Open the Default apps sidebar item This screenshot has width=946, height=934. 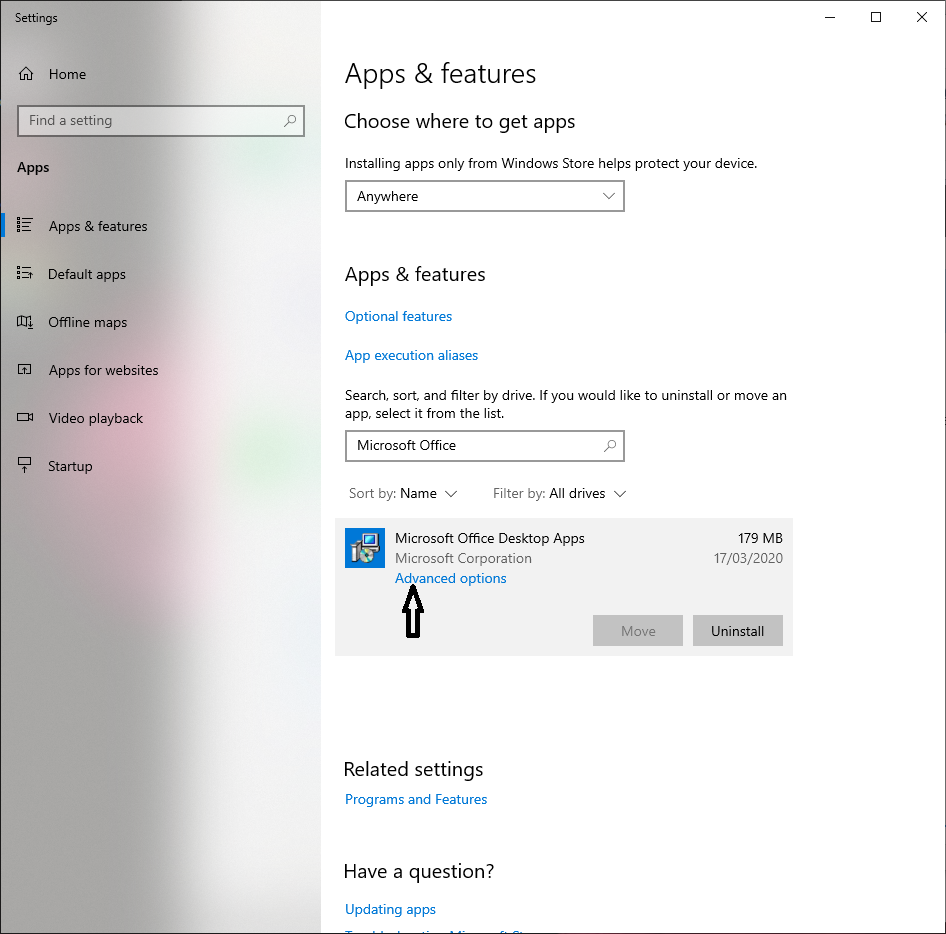click(x=160, y=274)
